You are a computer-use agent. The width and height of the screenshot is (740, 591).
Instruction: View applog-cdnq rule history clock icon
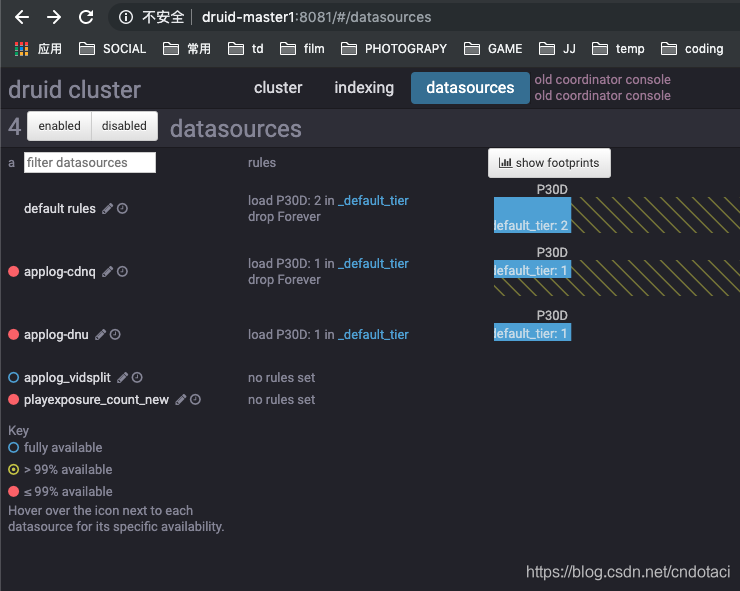click(122, 271)
